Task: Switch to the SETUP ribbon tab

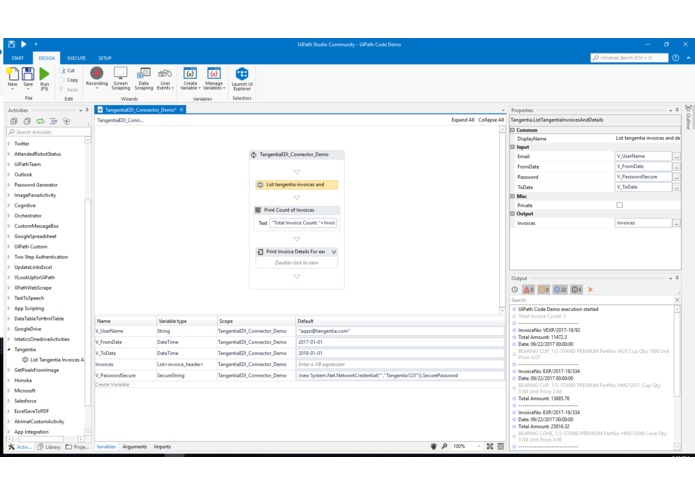Action: coord(105,58)
